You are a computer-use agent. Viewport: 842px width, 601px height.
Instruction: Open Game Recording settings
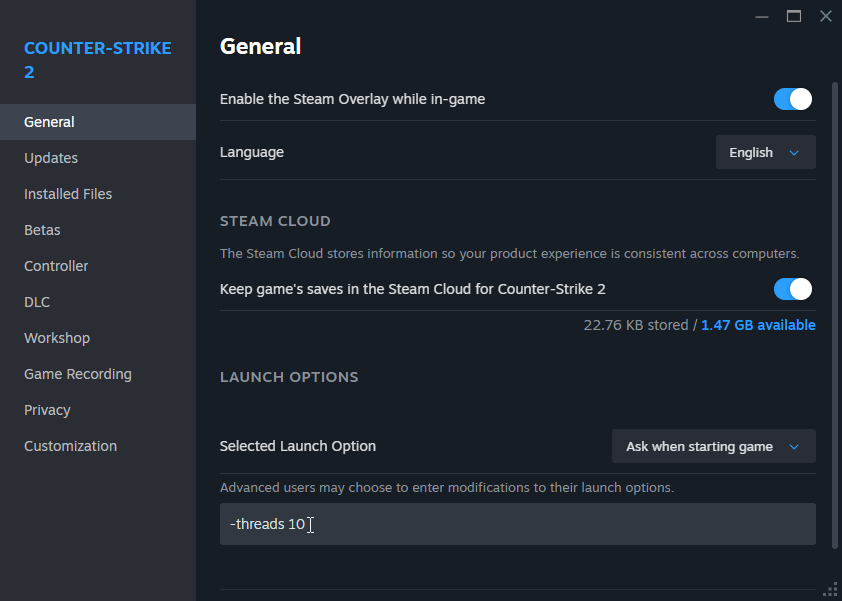(77, 373)
